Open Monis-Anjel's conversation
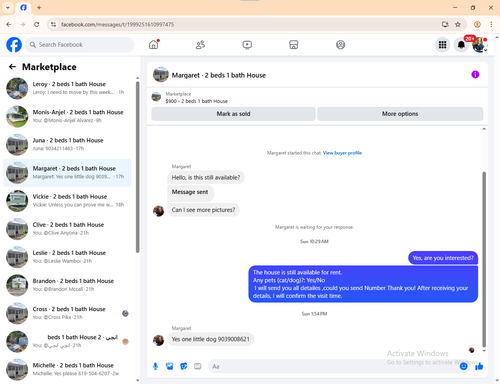Screen dimensions: 500x384 (68, 116)
